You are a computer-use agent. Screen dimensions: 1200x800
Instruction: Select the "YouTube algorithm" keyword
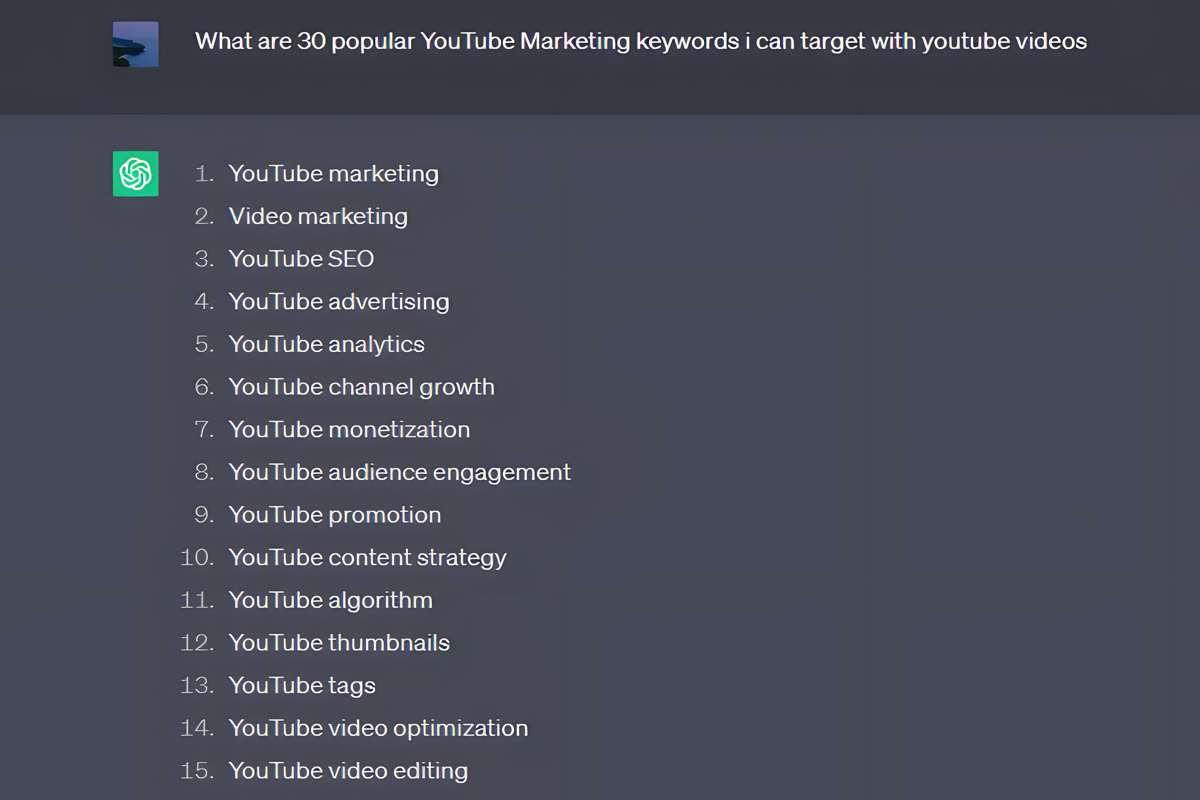click(x=330, y=600)
